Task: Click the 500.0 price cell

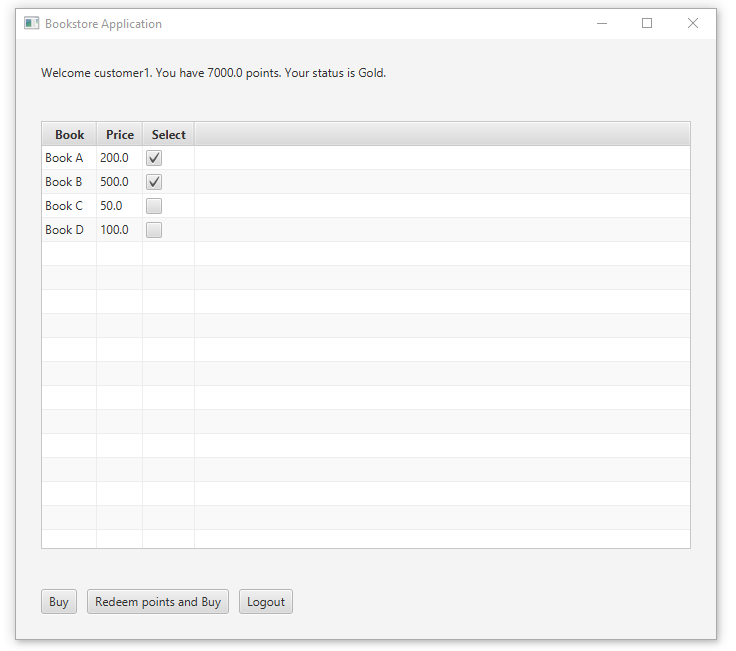Action: [x=120, y=182]
